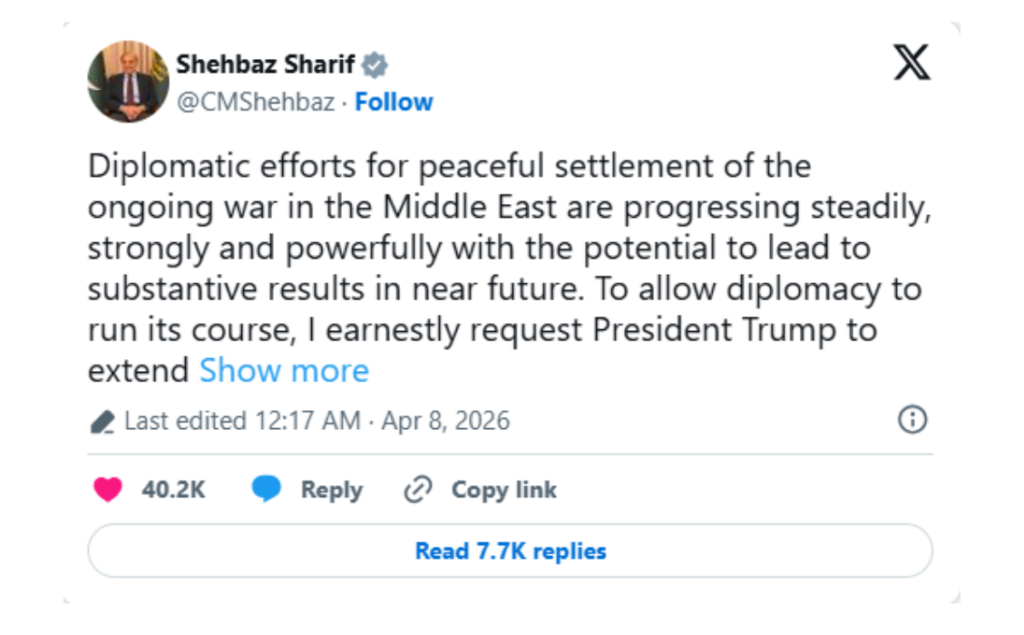The height and width of the screenshot is (635, 1024).
Task: Click the pencil edit history icon
Action: tap(102, 422)
